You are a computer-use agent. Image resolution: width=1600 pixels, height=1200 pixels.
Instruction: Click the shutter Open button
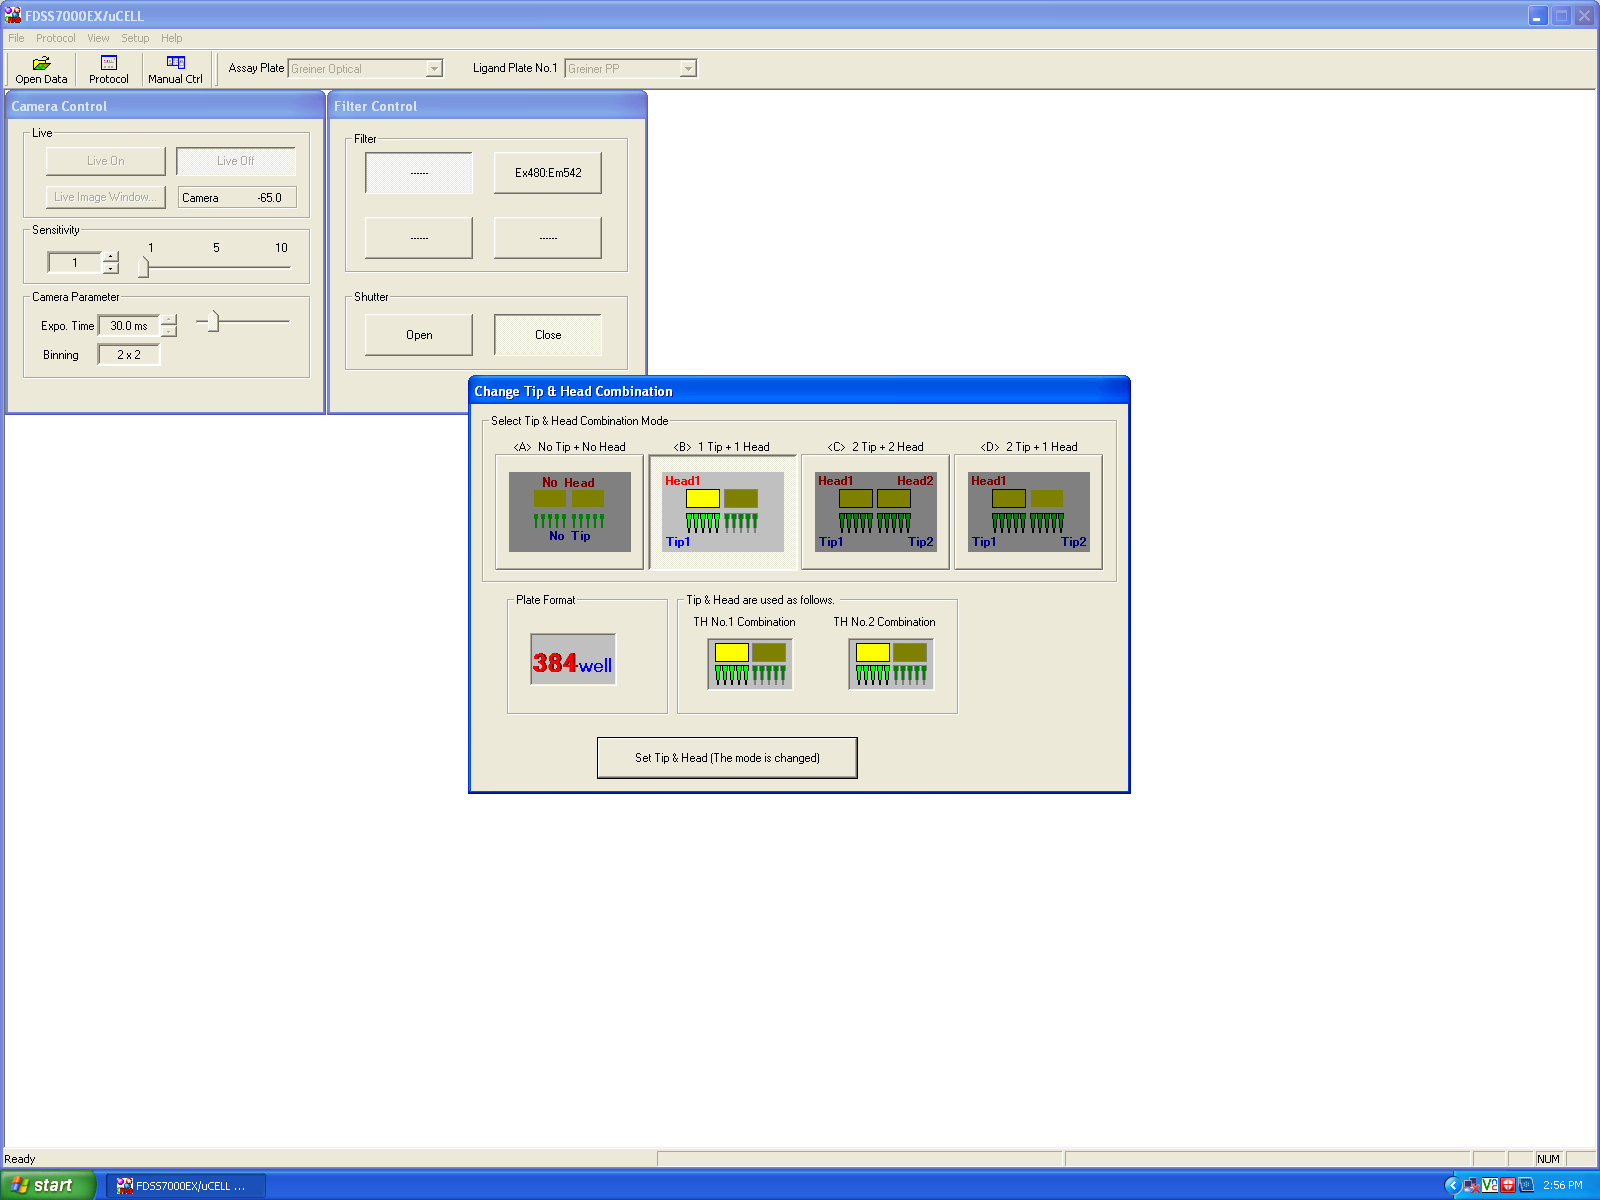coord(419,335)
